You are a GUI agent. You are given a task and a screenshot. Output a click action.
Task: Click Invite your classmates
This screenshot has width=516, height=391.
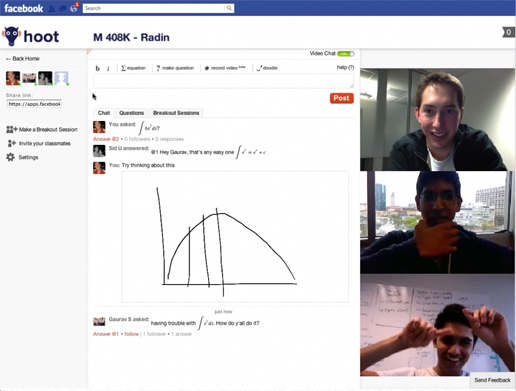click(39, 143)
